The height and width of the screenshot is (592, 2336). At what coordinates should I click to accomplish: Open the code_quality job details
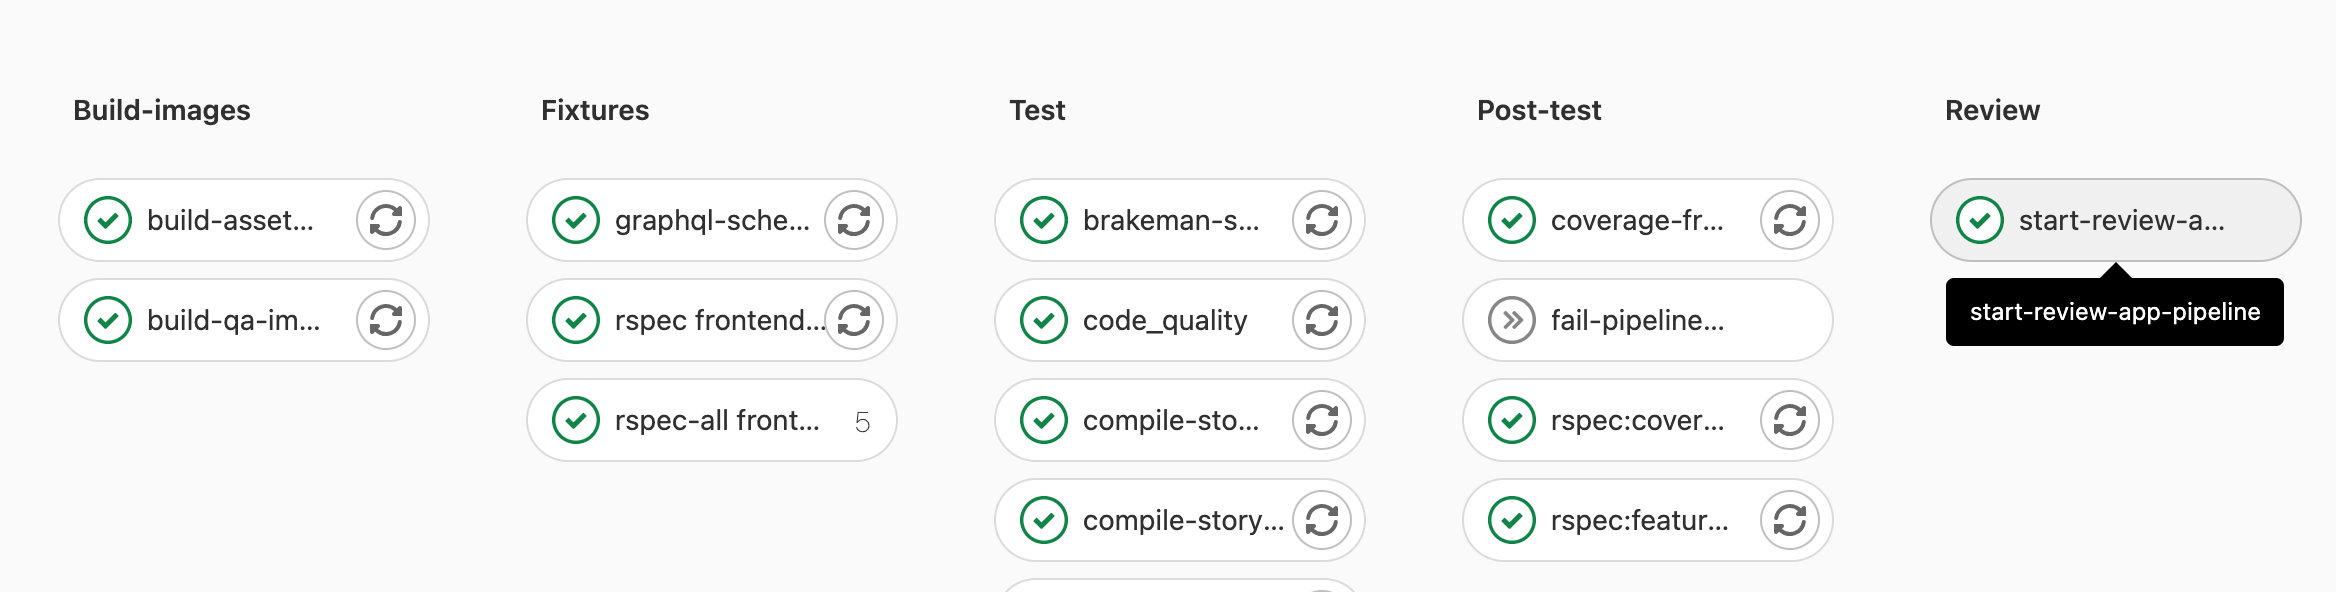coord(1165,320)
